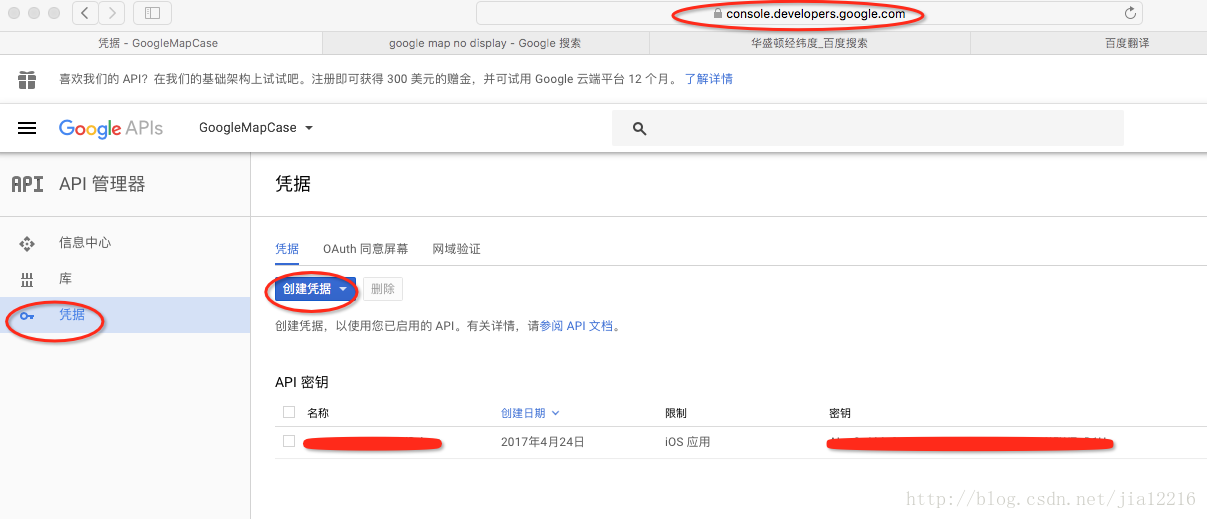Click the 名称 column header
Viewport: 1207px width, 519px height.
(318, 413)
